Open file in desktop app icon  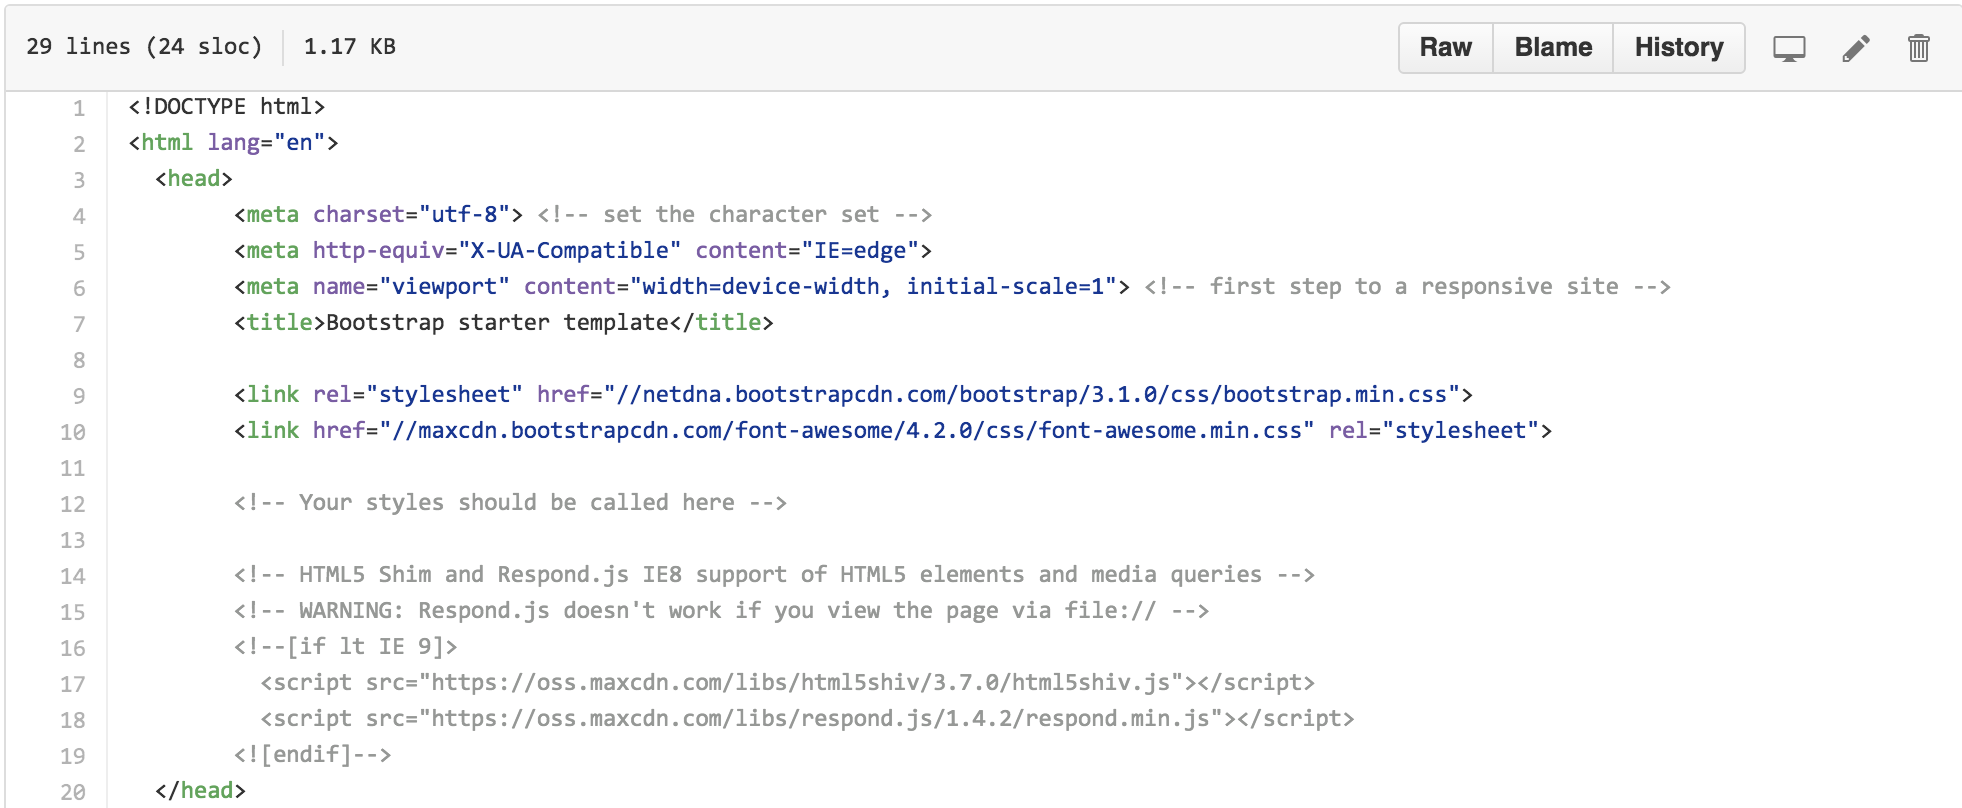tap(1789, 48)
